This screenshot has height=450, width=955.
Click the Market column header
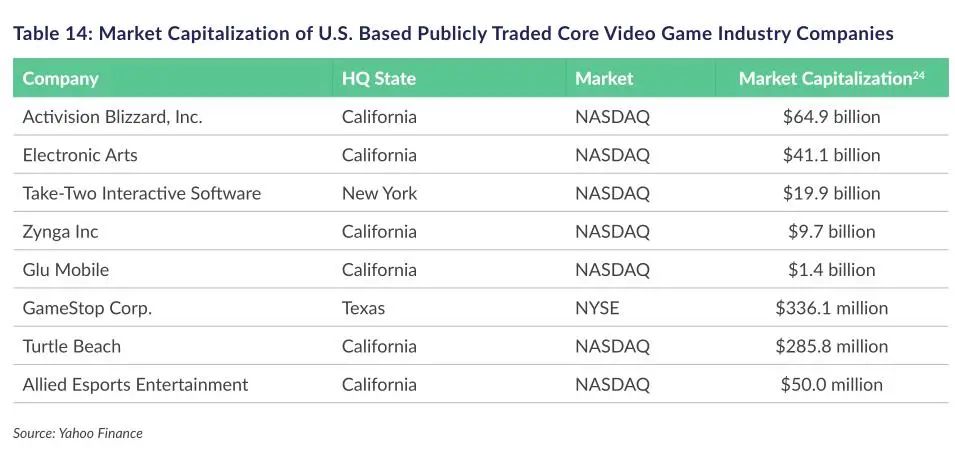(x=604, y=79)
